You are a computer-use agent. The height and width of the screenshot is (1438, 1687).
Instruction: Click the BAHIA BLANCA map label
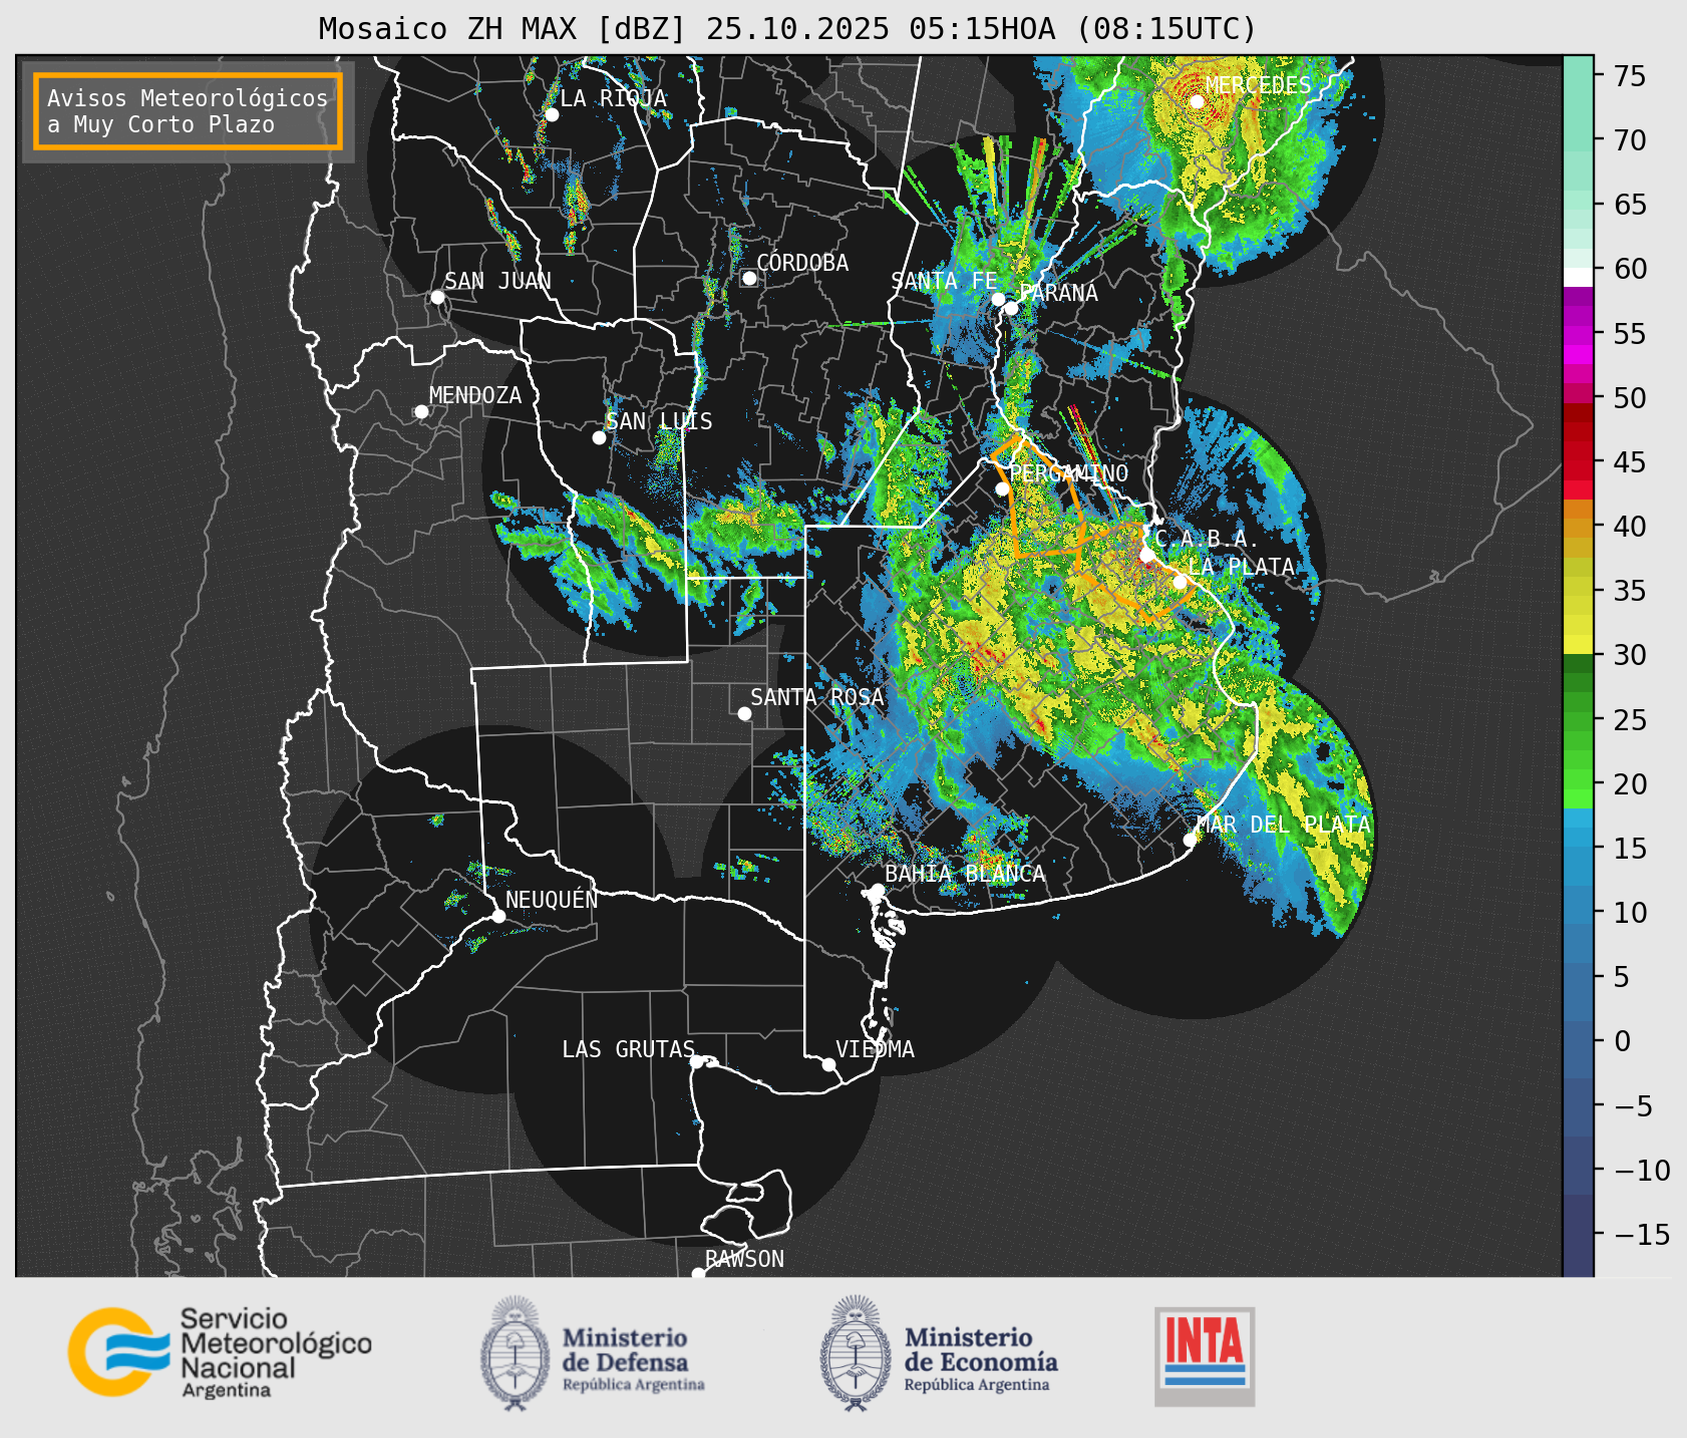click(965, 874)
